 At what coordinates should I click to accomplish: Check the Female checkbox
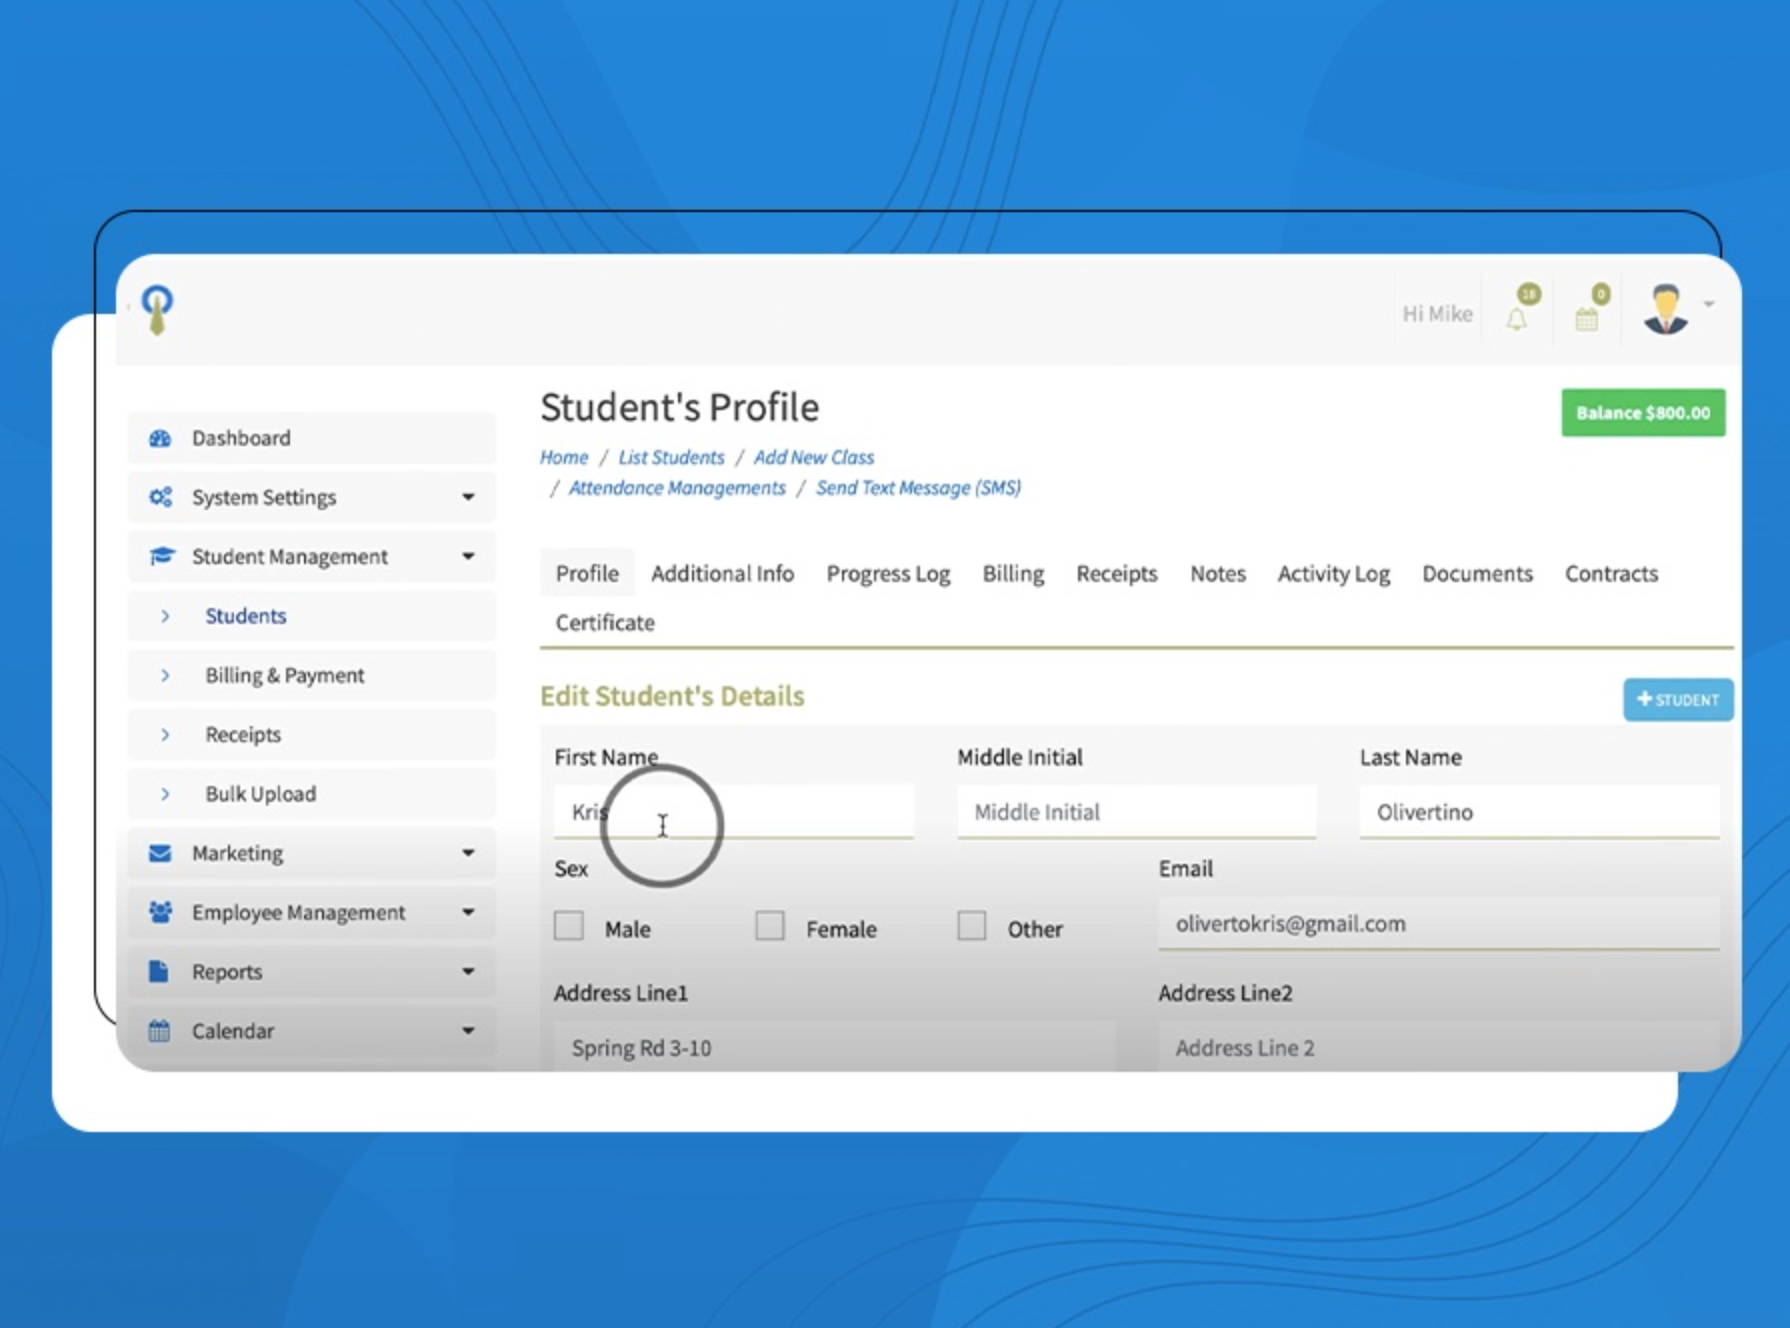[770, 926]
